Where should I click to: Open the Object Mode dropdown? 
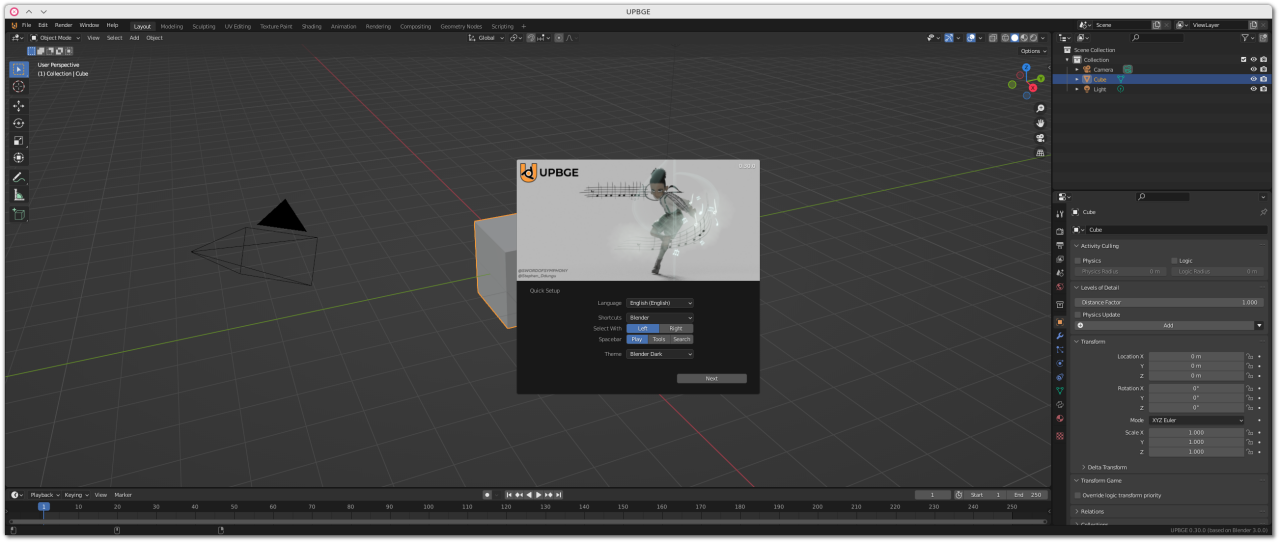point(55,38)
